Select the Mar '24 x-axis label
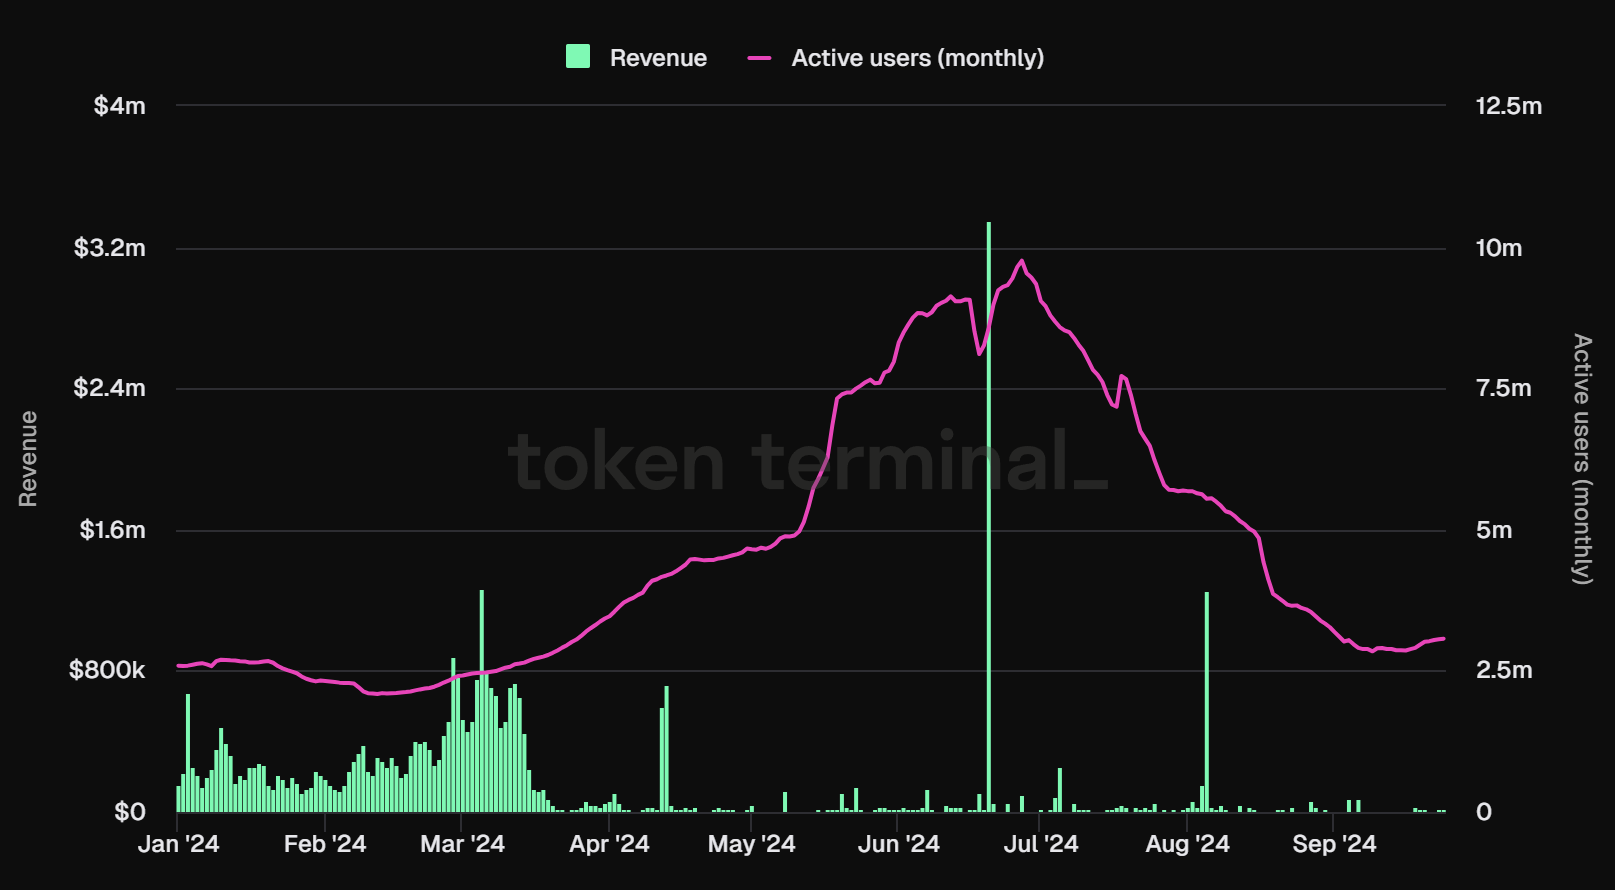 click(x=462, y=844)
